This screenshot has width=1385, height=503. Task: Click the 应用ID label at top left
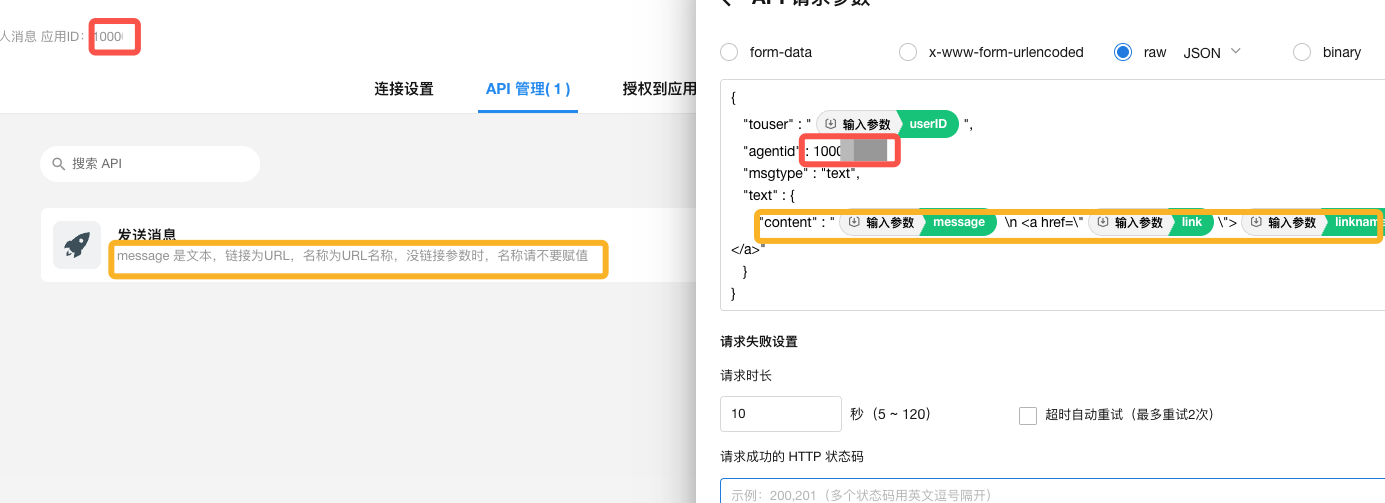point(63,37)
